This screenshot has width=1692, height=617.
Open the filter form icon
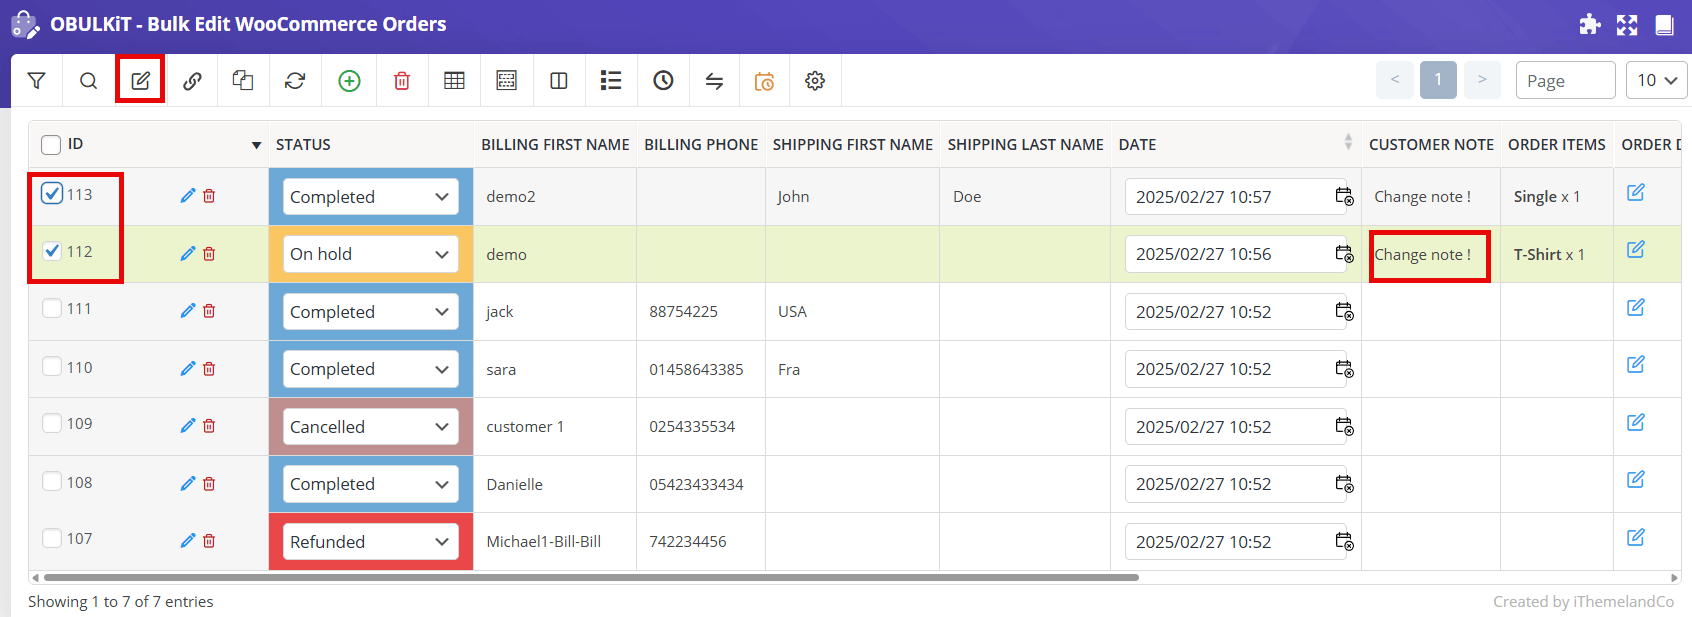(37, 81)
